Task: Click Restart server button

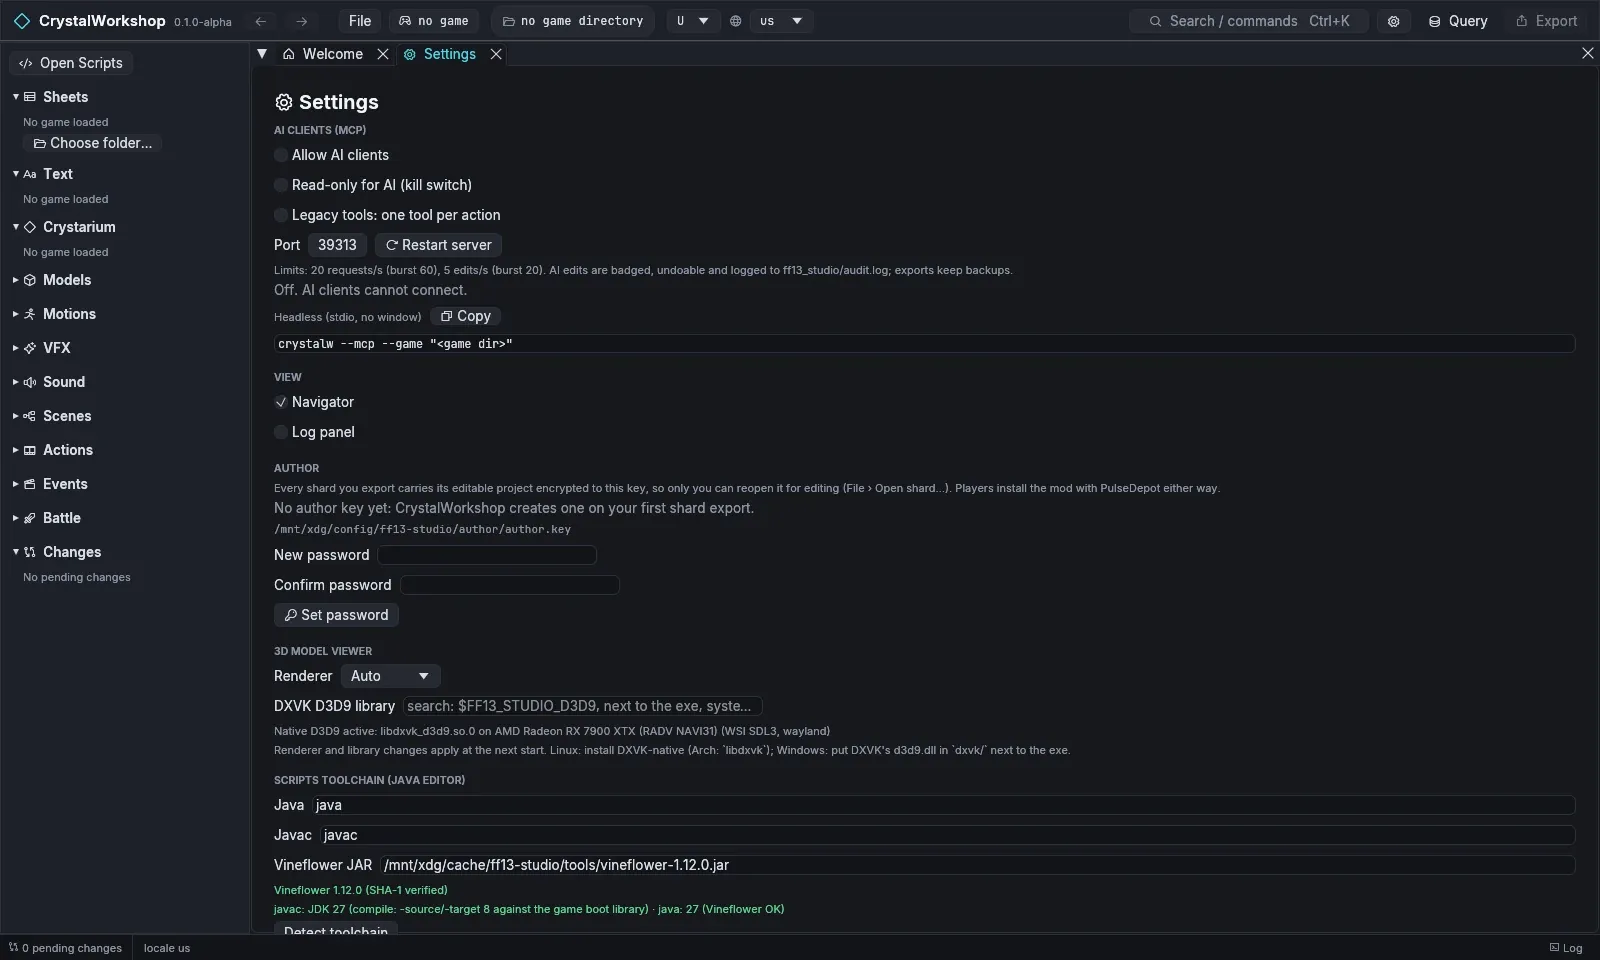Action: [x=439, y=245]
